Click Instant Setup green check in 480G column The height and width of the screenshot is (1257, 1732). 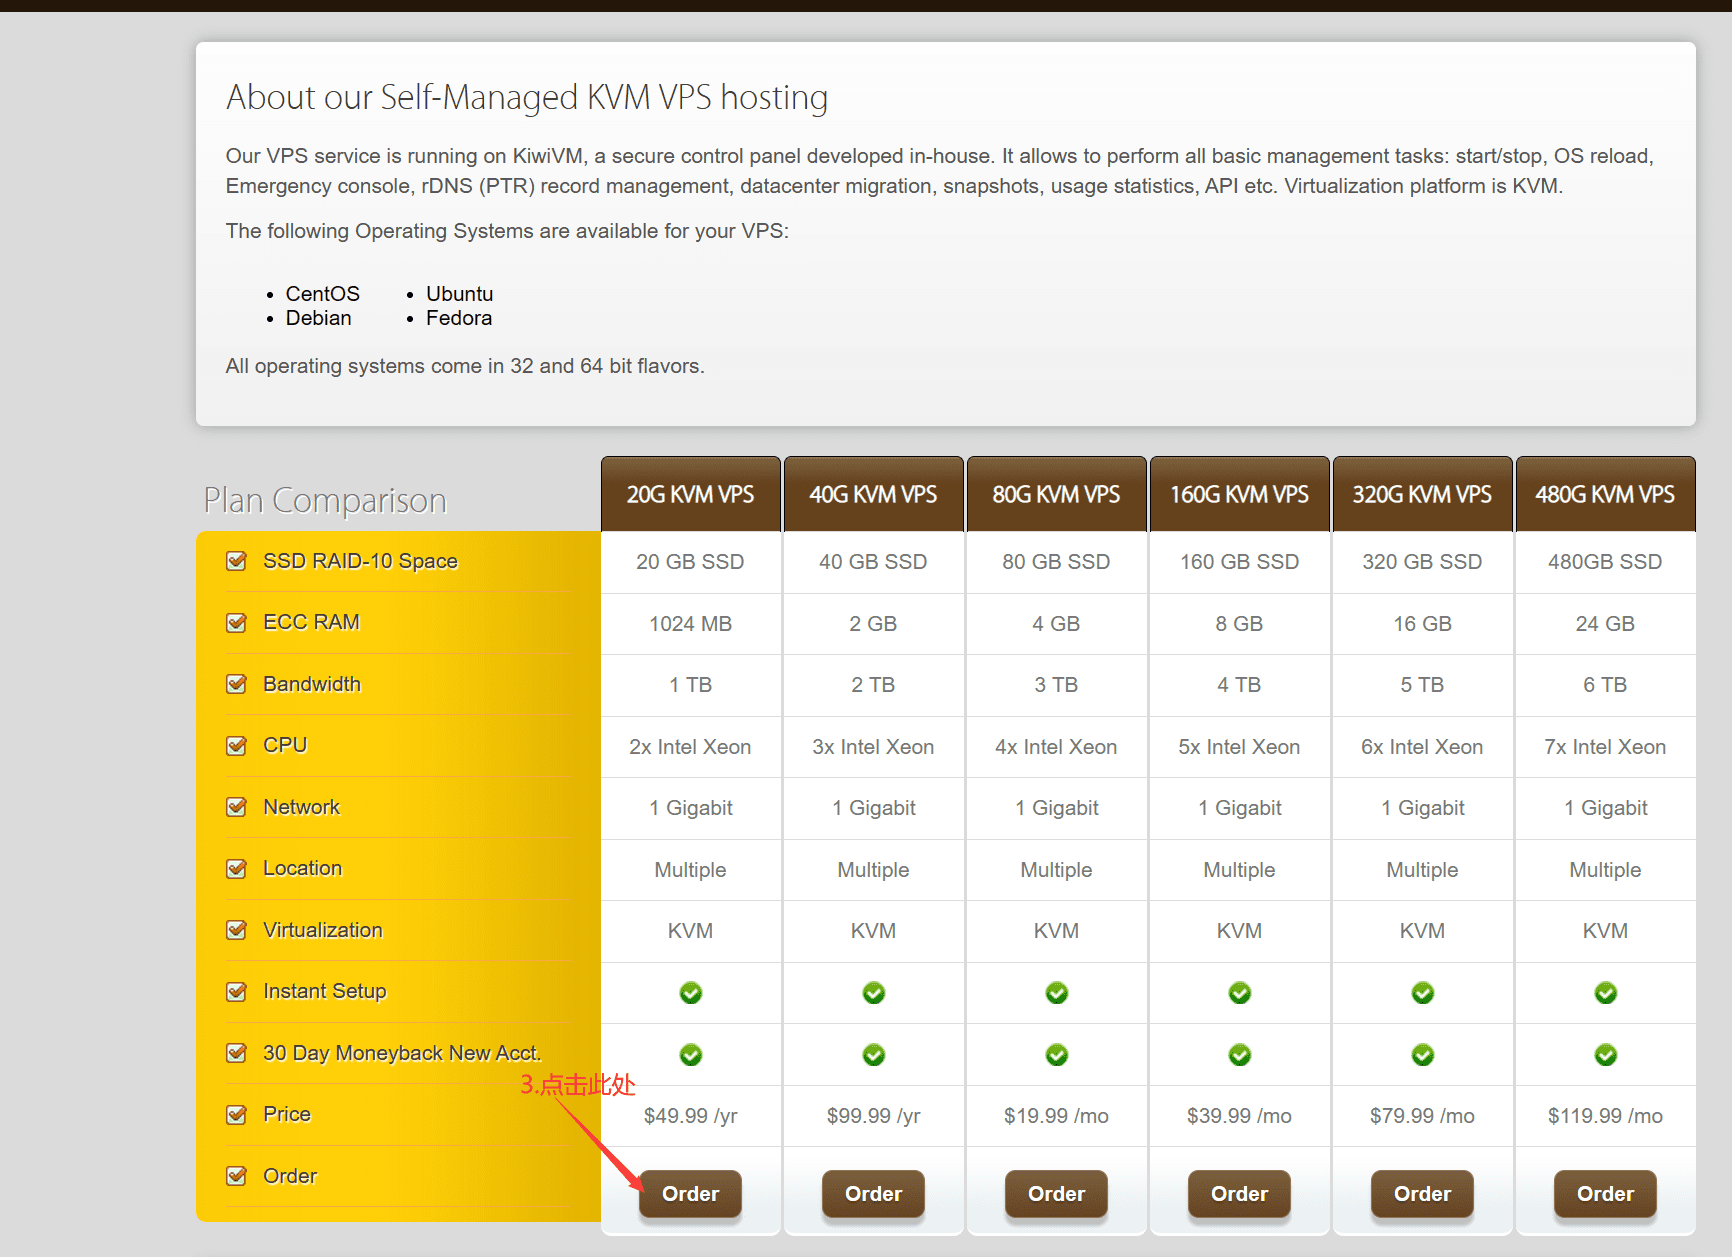coord(1606,993)
